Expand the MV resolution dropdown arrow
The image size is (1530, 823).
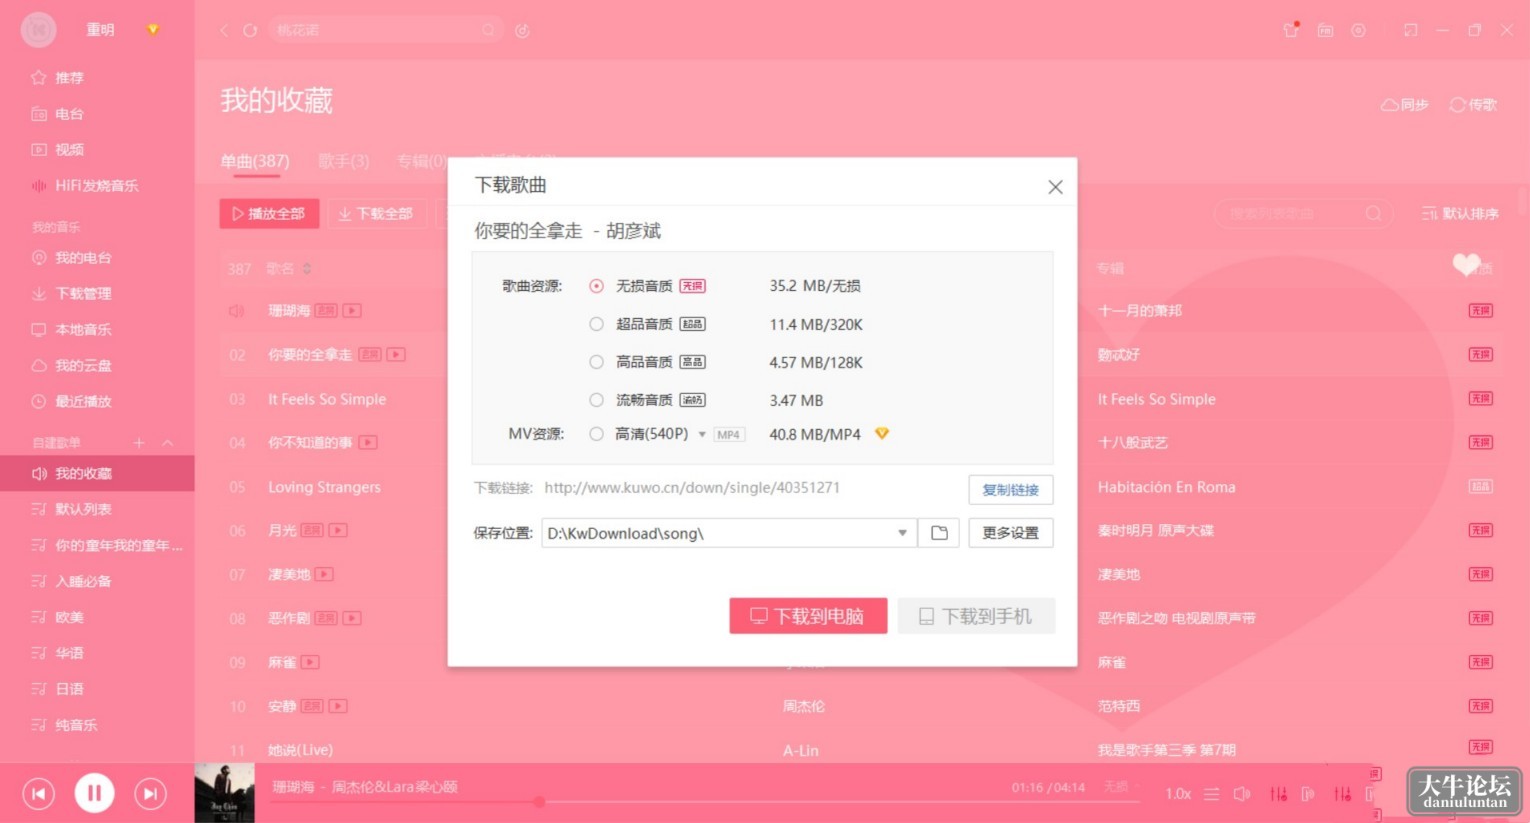pos(702,434)
